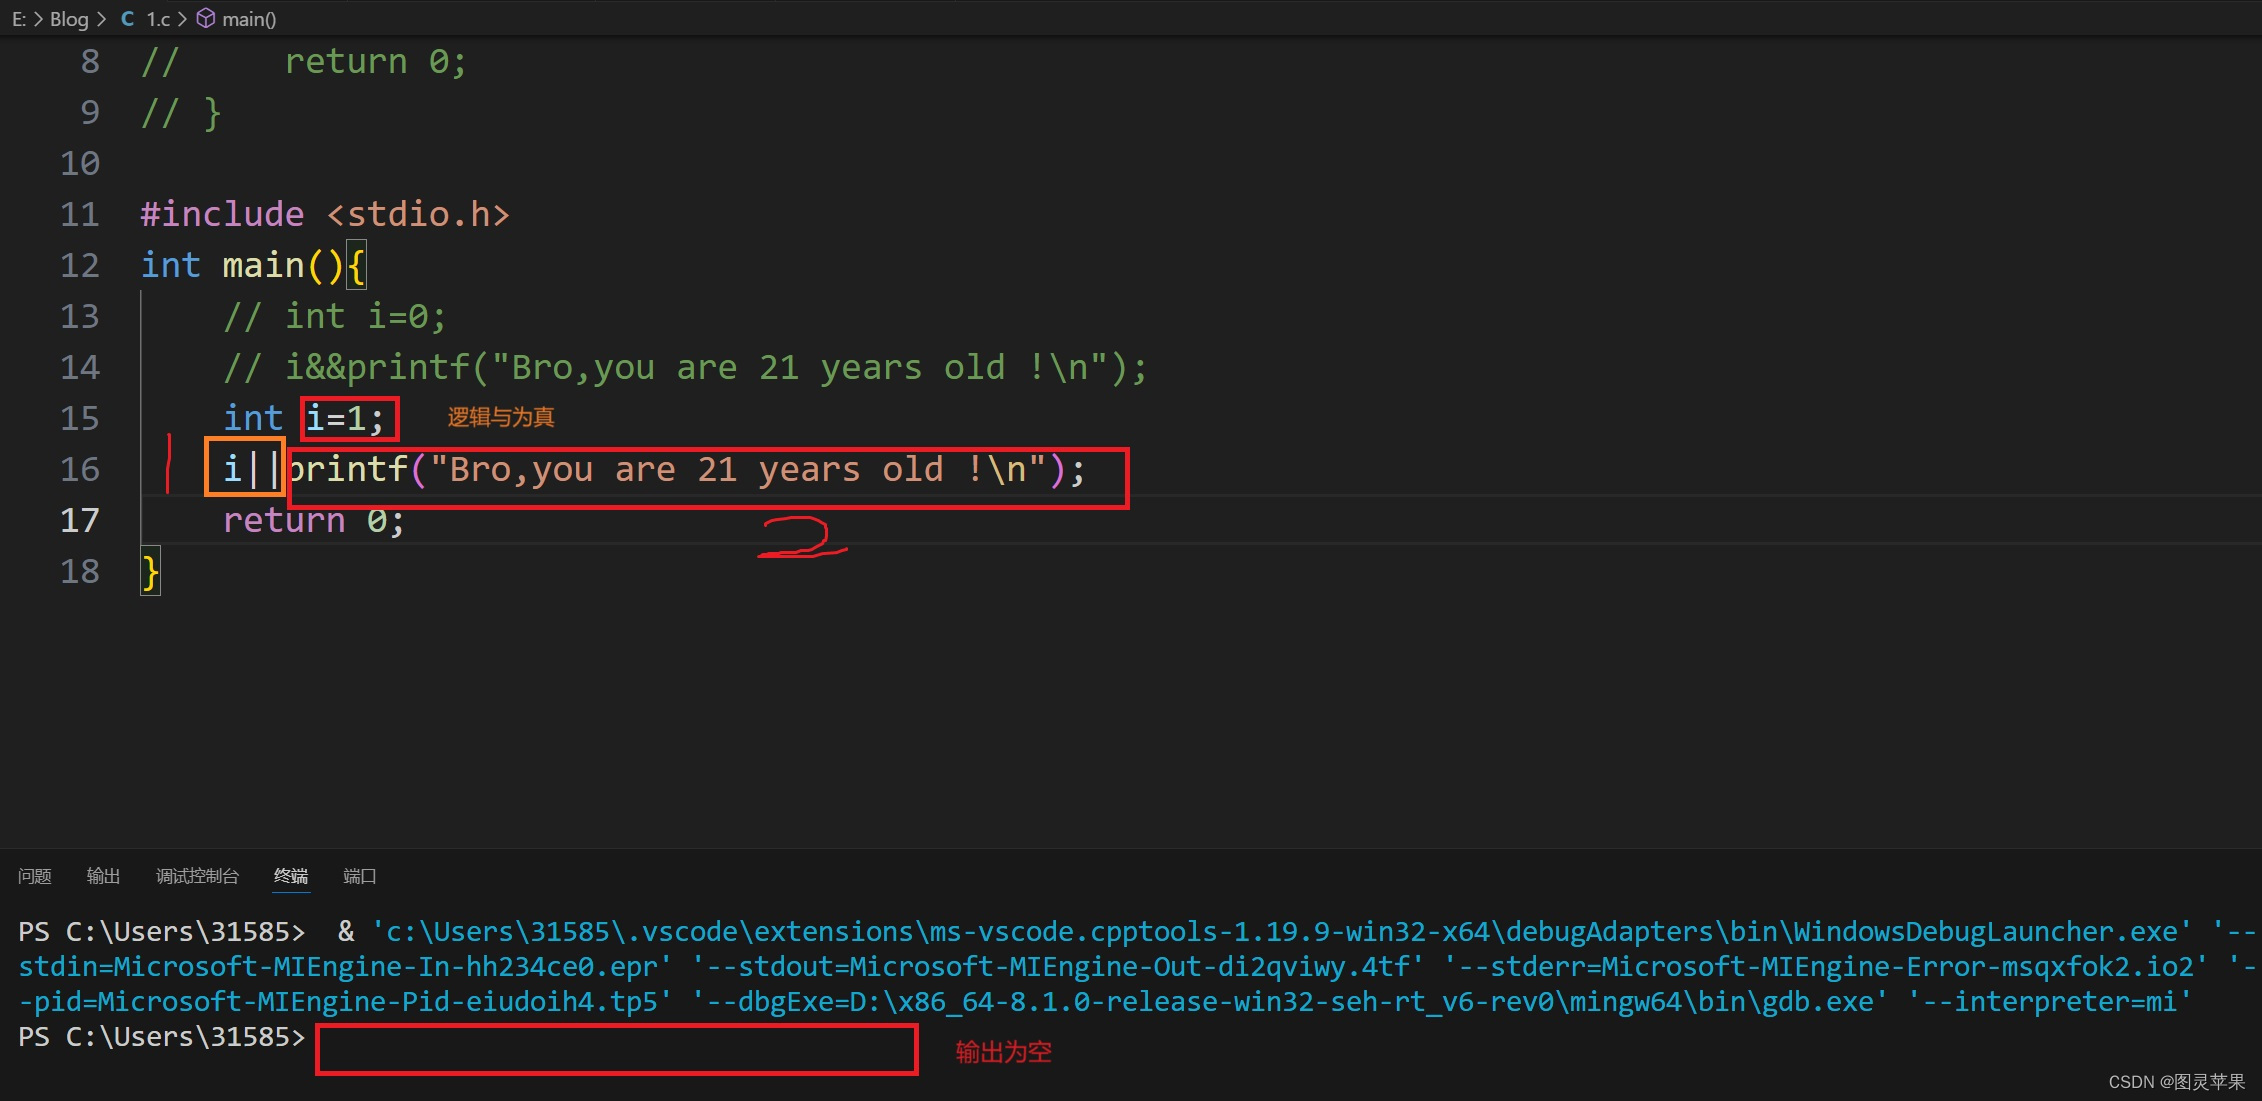Click the #include <stdio.h> line
The width and height of the screenshot is (2262, 1101).
pos(325,214)
